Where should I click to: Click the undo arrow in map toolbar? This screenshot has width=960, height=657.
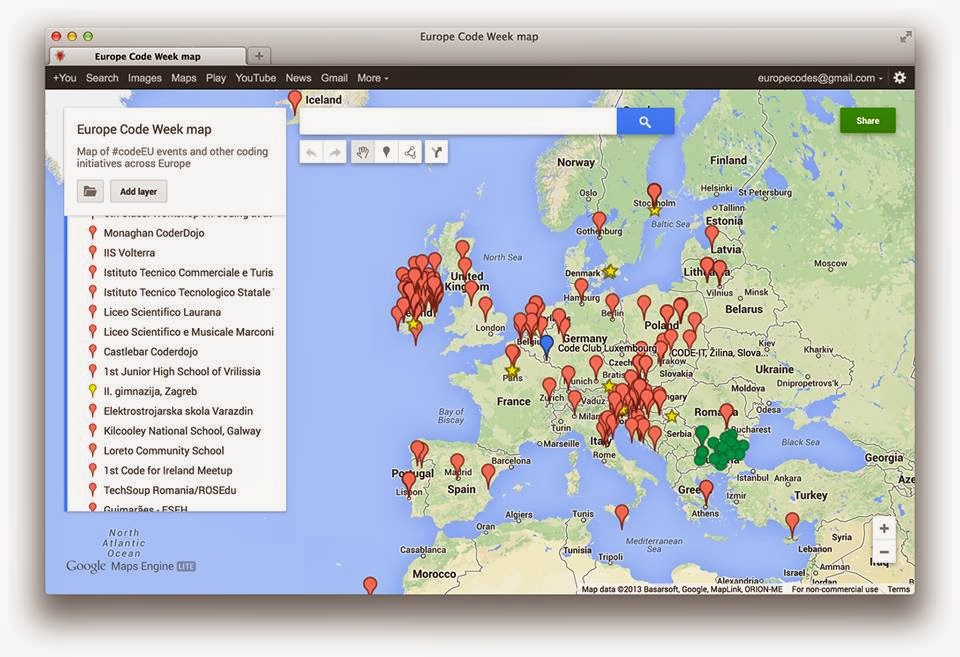pos(311,152)
